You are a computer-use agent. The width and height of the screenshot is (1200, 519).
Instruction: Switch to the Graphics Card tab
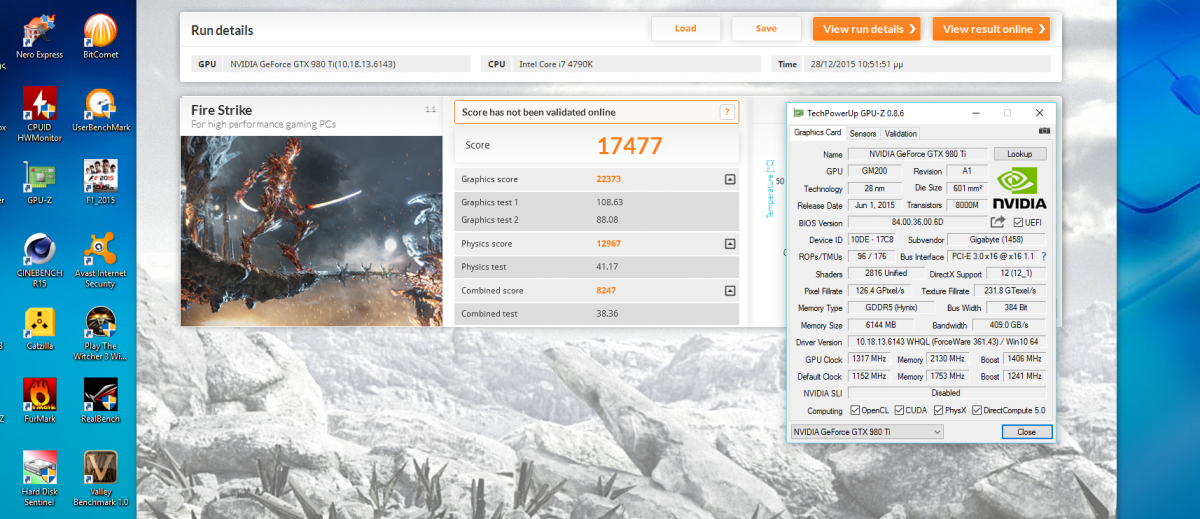pyautogui.click(x=817, y=132)
